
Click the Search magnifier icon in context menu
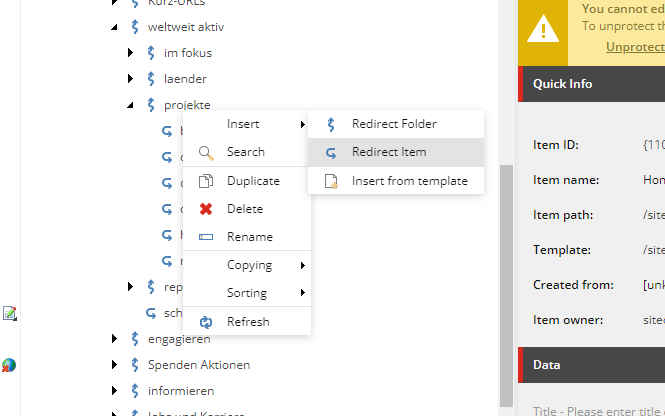[x=206, y=153]
